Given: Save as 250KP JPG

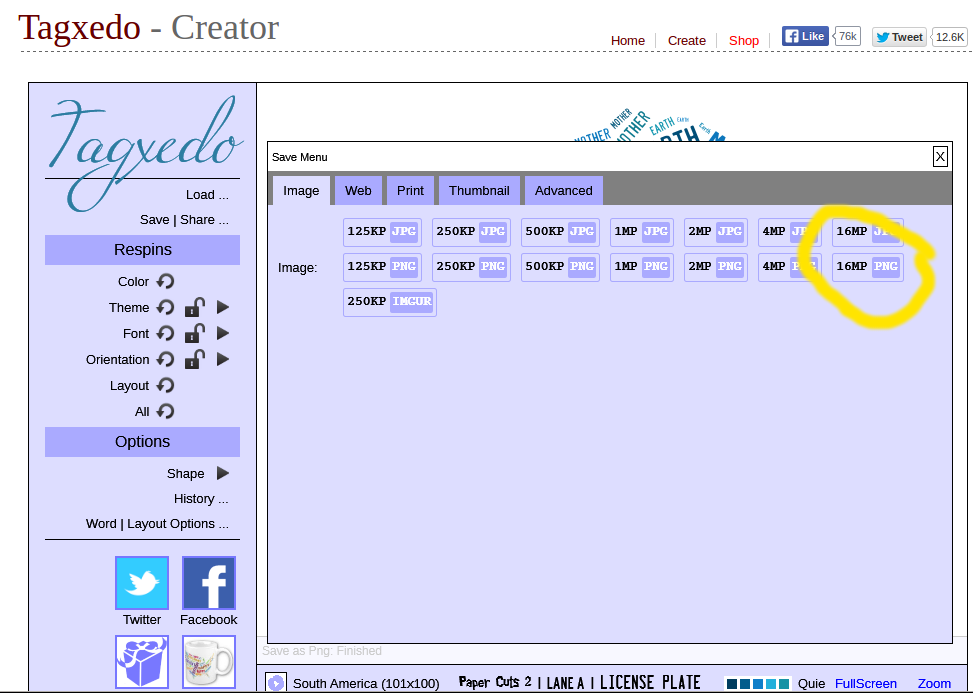Looking at the screenshot, I should (x=472, y=232).
